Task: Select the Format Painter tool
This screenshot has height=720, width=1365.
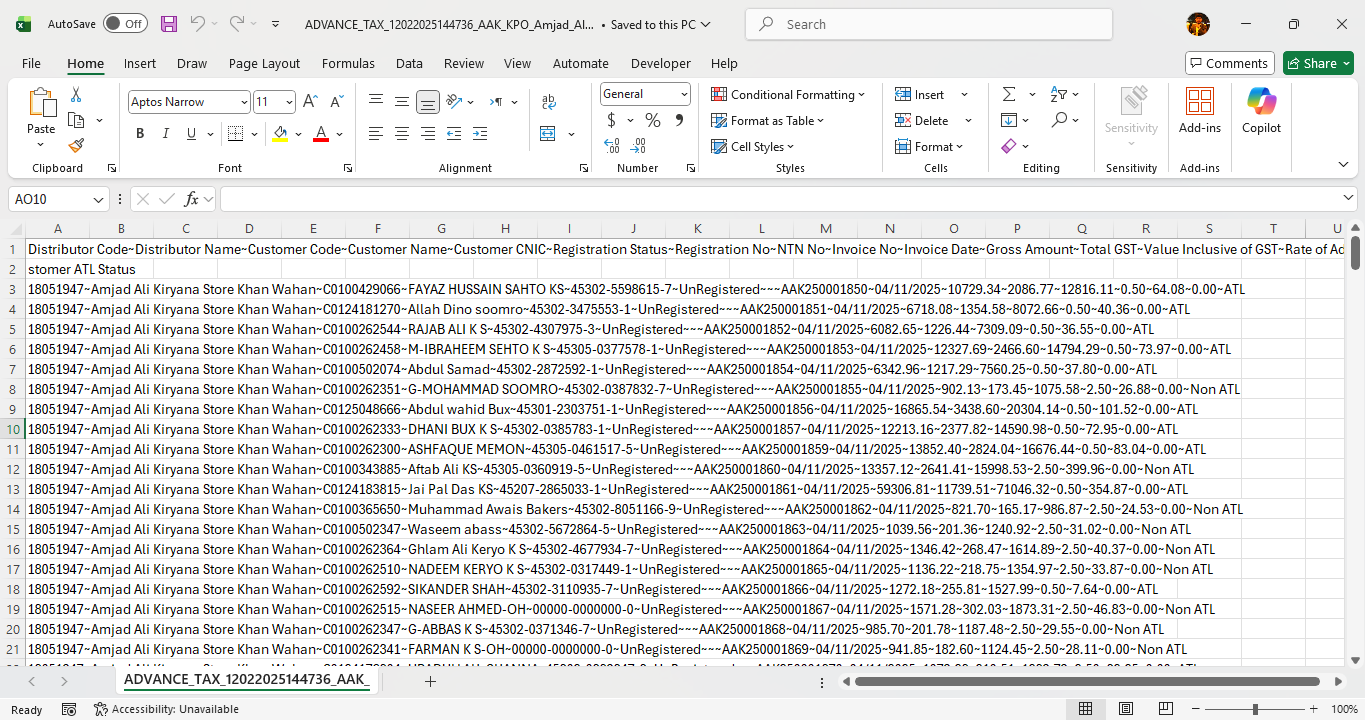Action: tap(76, 145)
